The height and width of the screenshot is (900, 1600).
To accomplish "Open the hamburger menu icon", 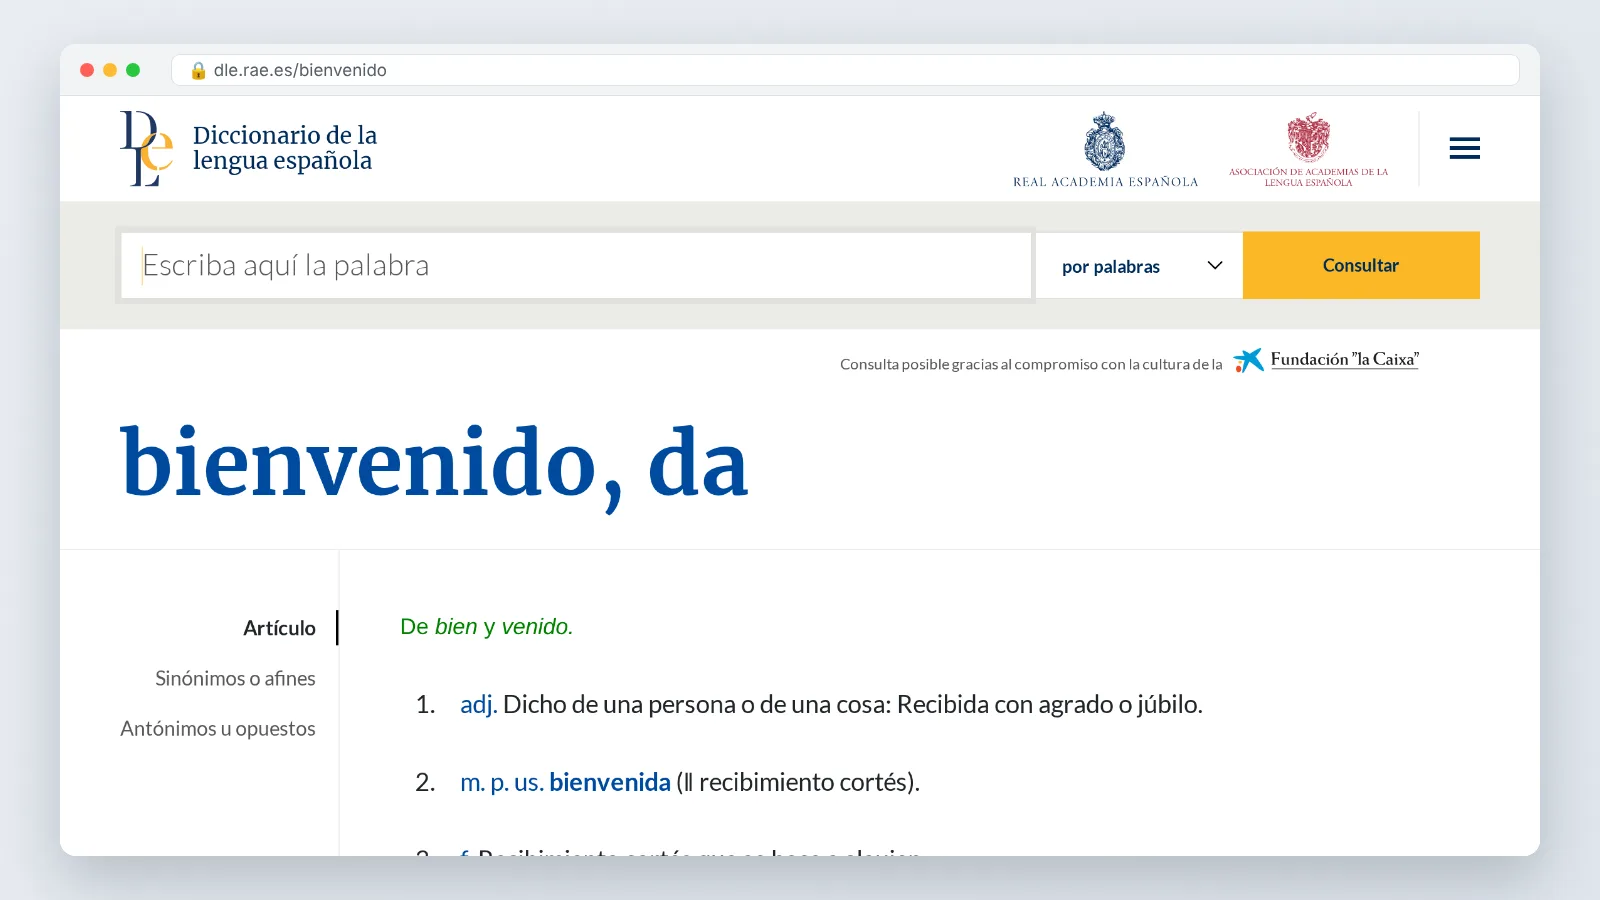I will tap(1464, 149).
